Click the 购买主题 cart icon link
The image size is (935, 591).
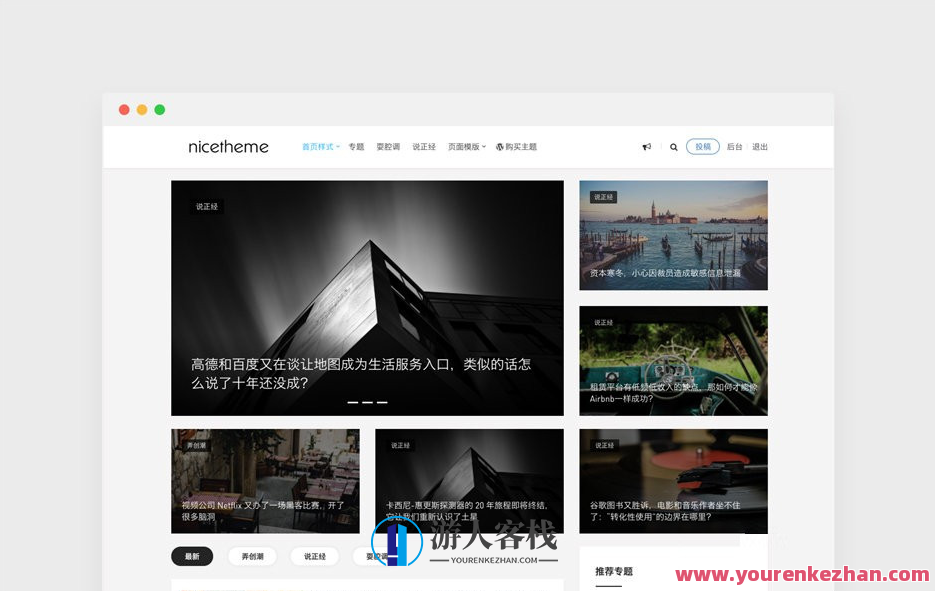517,146
